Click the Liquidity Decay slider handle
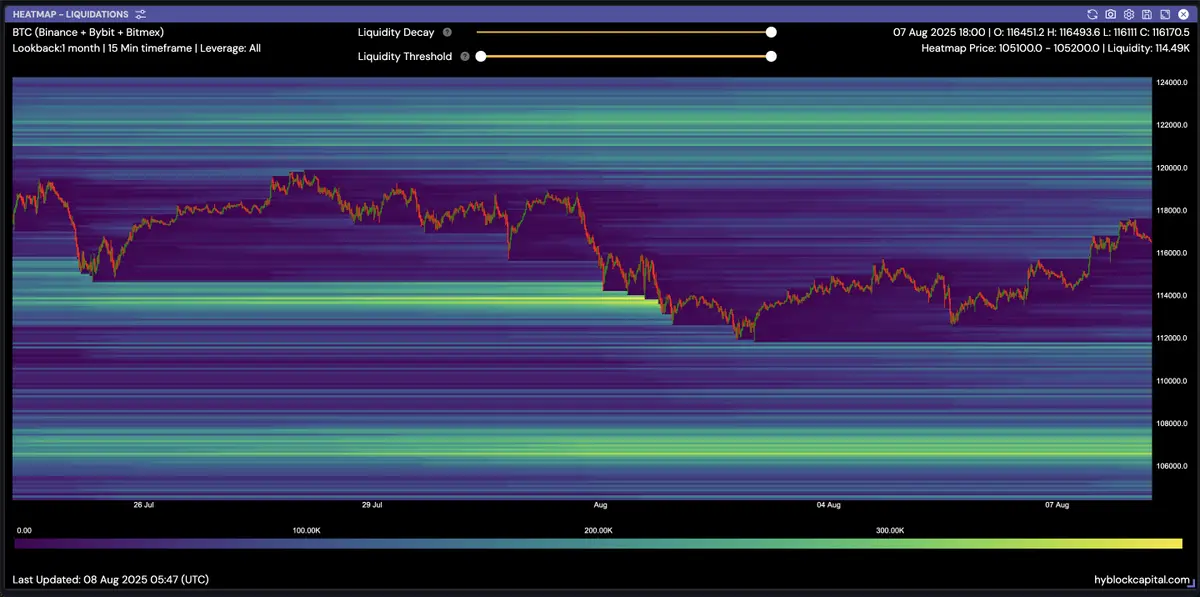 771,32
